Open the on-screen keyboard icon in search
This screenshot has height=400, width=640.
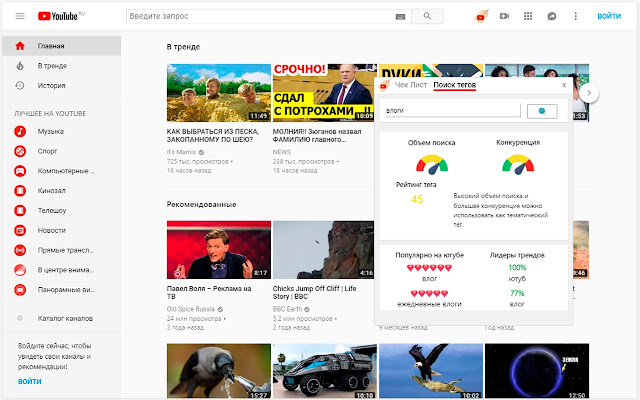point(400,17)
